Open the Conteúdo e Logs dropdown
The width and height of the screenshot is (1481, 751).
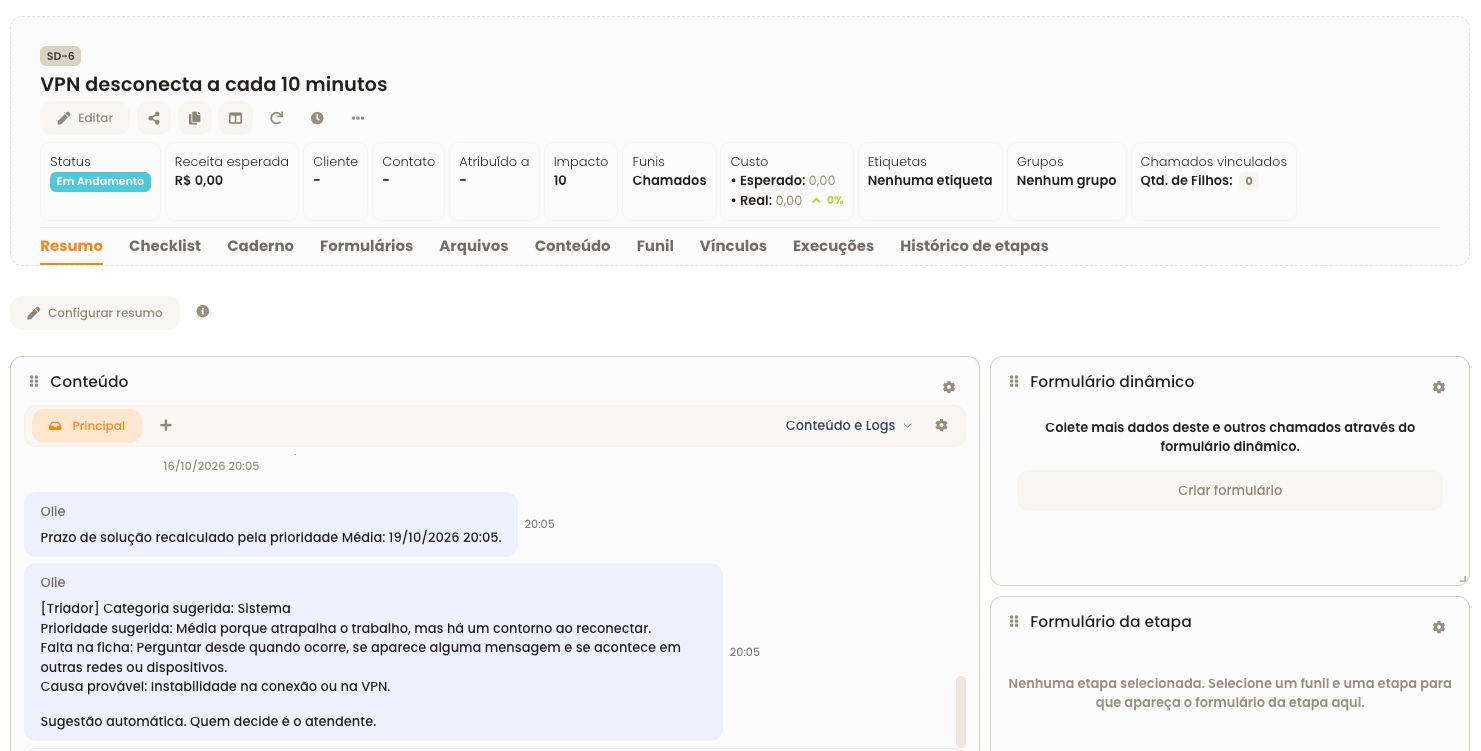pyautogui.click(x=849, y=425)
